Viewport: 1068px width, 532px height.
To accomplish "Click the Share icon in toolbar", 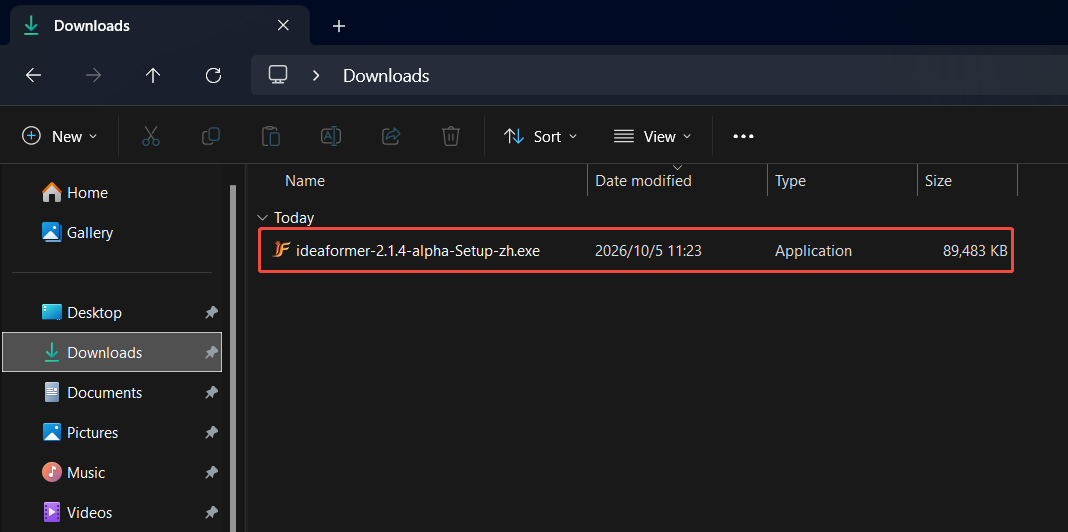I will click(x=391, y=136).
